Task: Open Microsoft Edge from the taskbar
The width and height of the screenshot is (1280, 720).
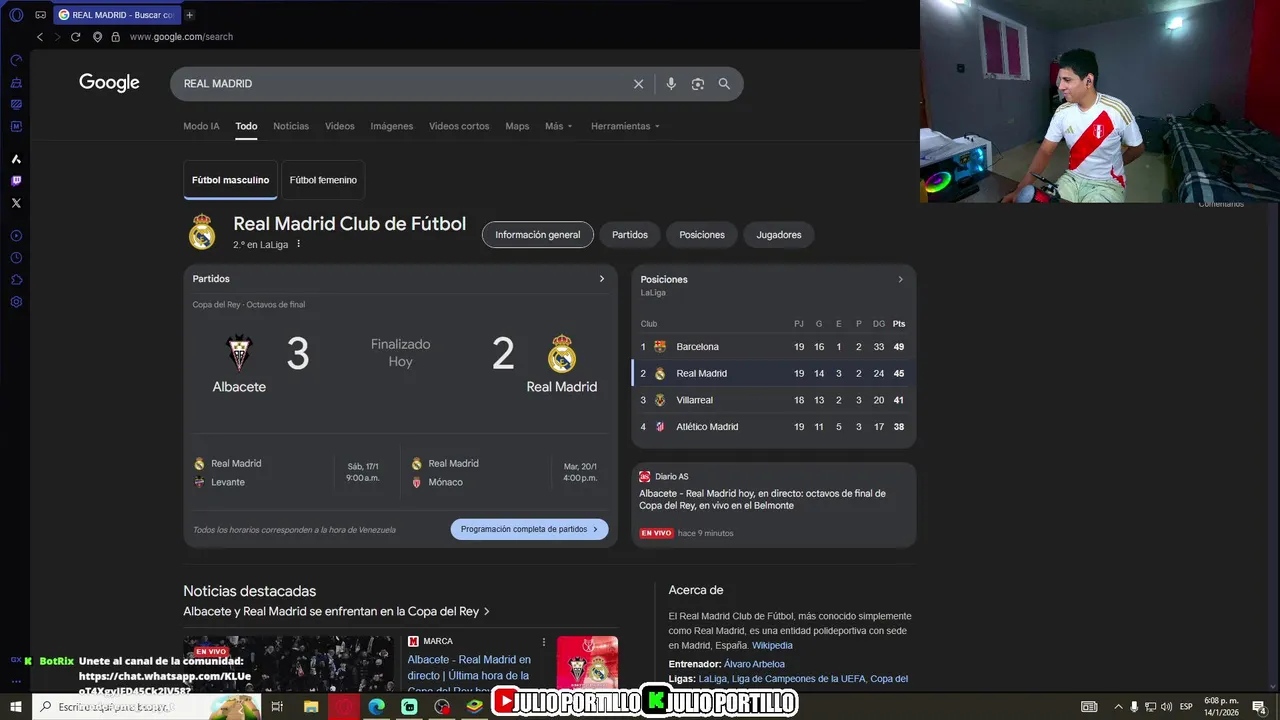Action: (x=376, y=707)
